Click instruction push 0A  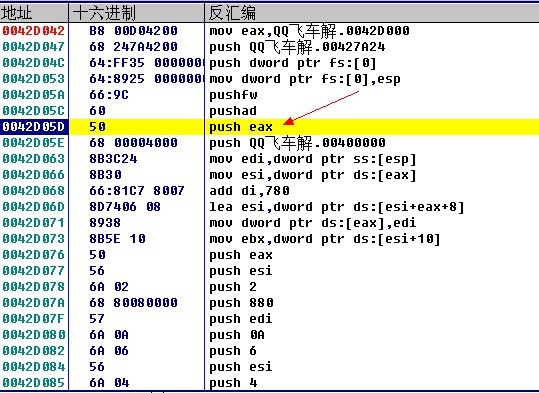[x=237, y=335]
